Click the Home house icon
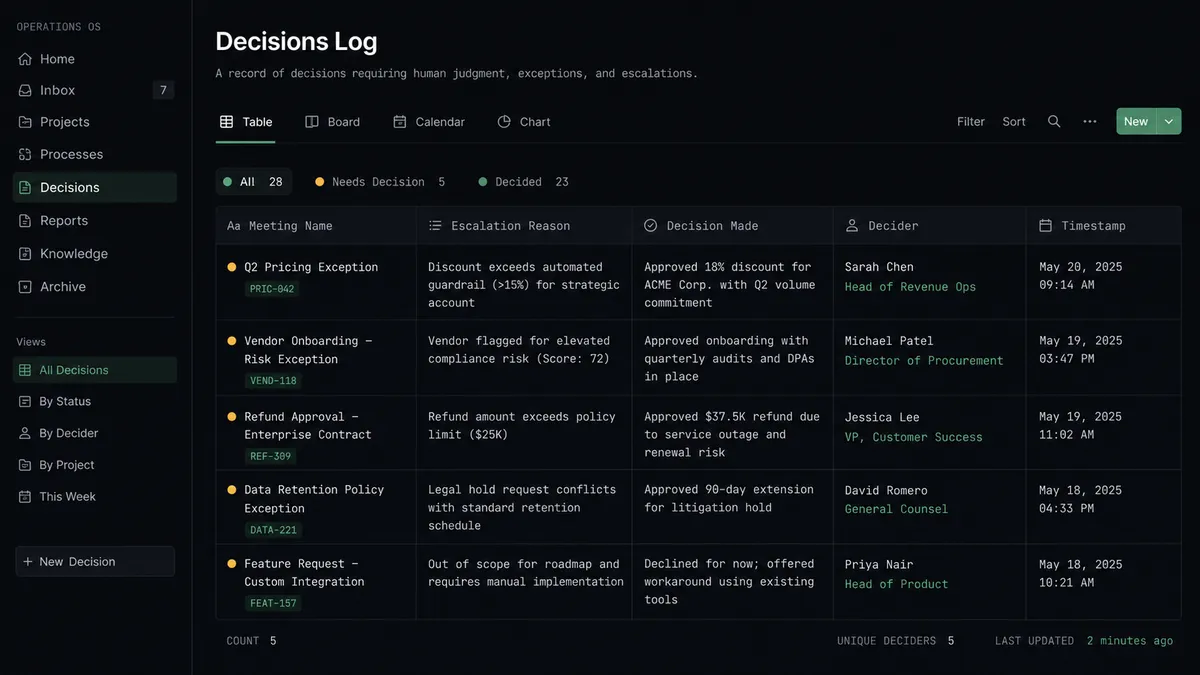Image resolution: width=1200 pixels, height=675 pixels. [x=25, y=59]
